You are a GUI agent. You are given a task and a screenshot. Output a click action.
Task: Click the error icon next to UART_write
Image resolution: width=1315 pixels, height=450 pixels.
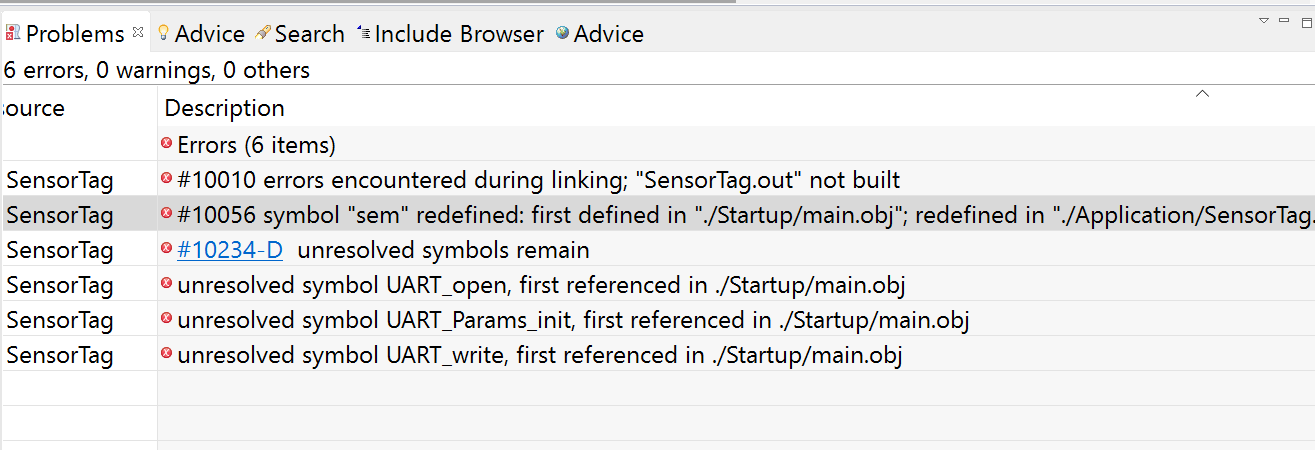(167, 353)
